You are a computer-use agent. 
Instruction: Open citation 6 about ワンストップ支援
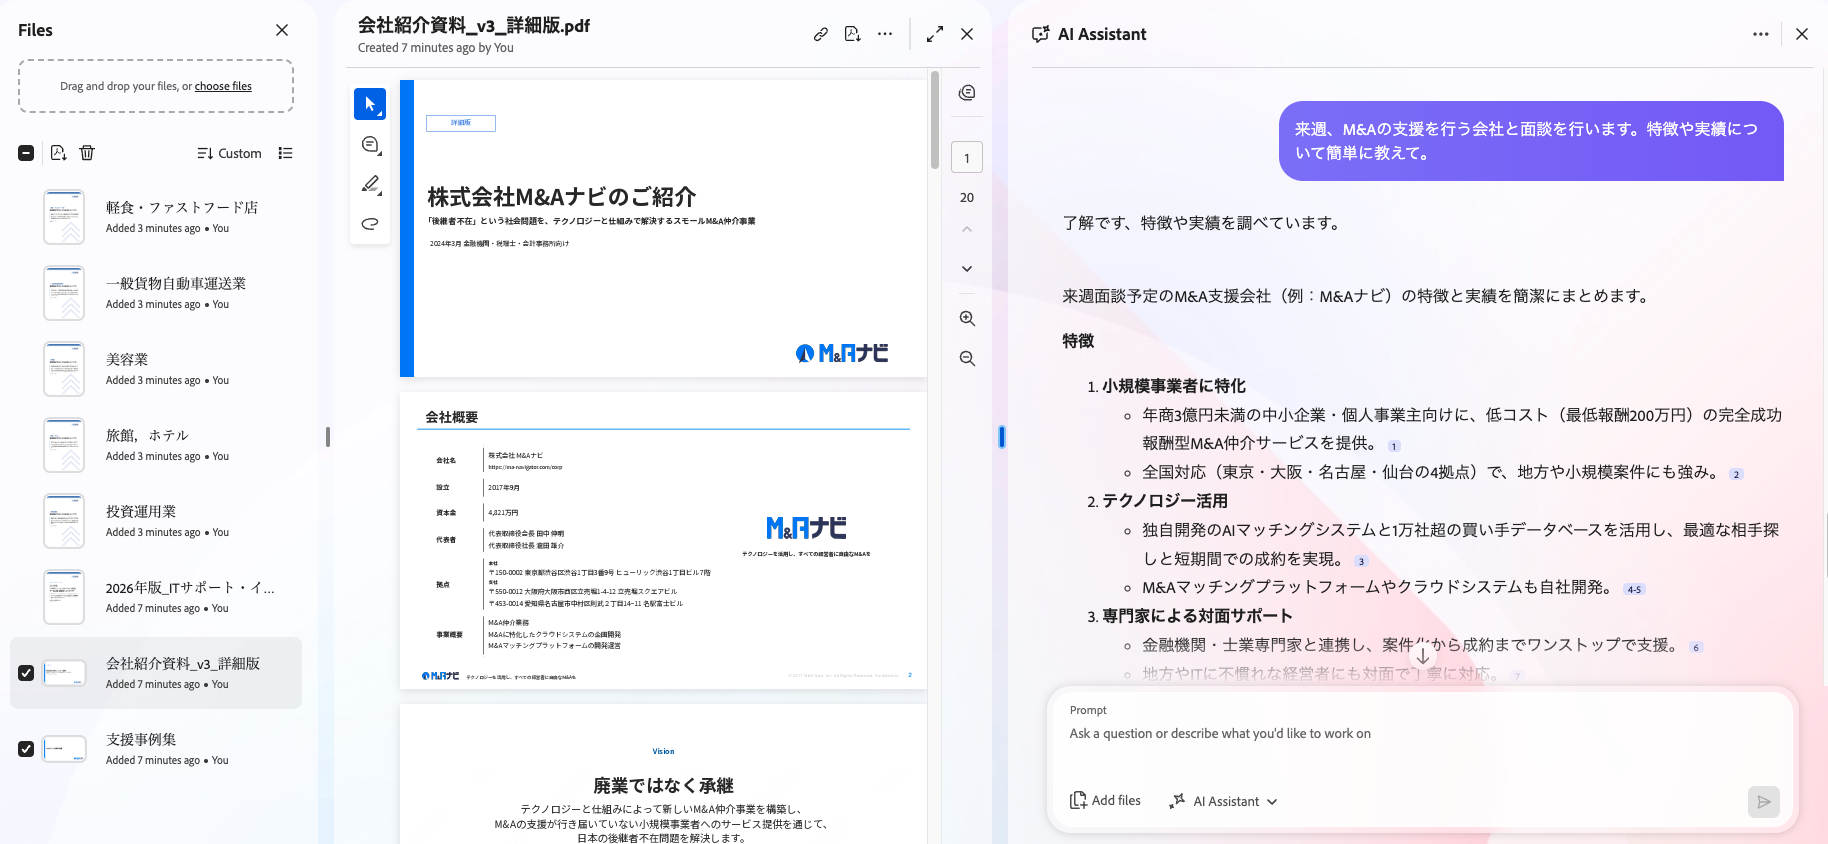(1696, 647)
